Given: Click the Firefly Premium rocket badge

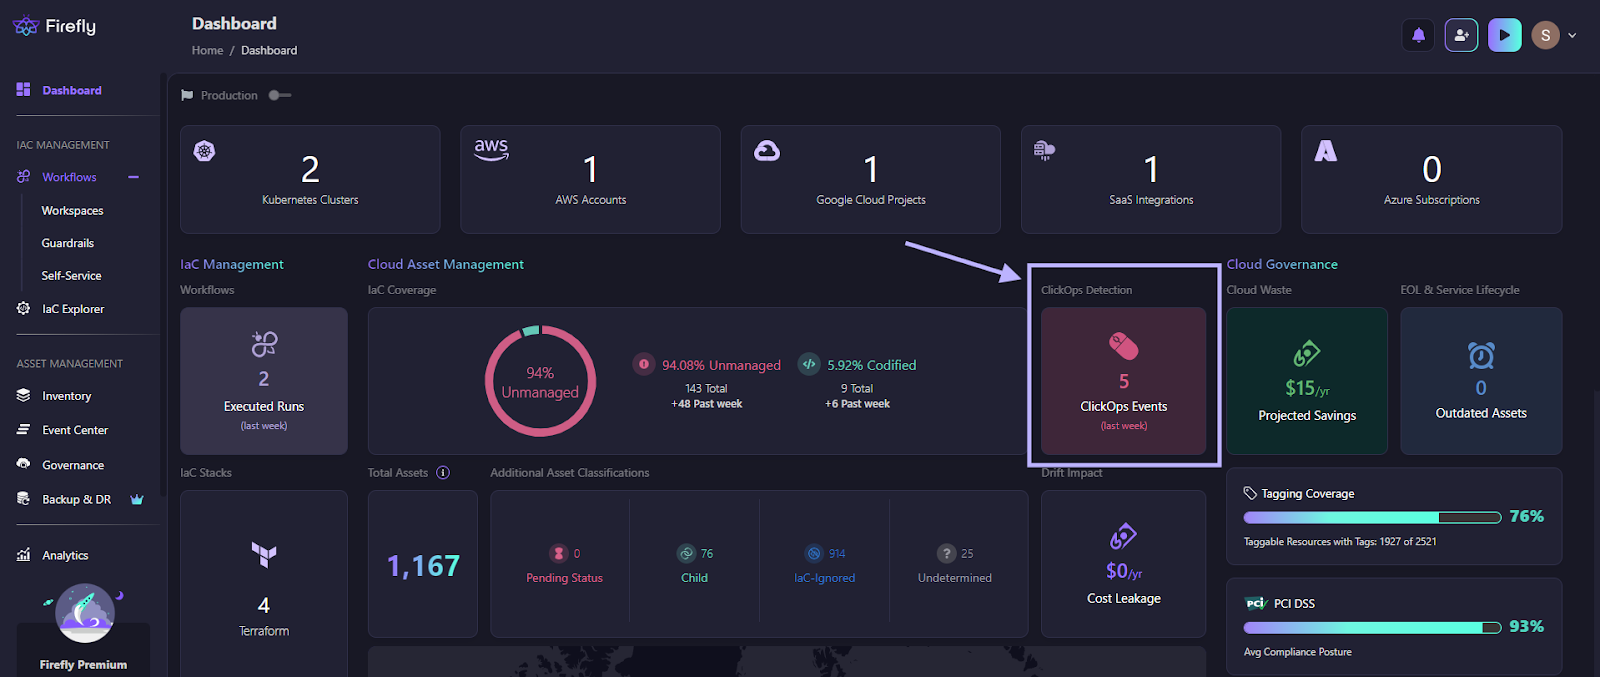Looking at the screenshot, I should (84, 613).
